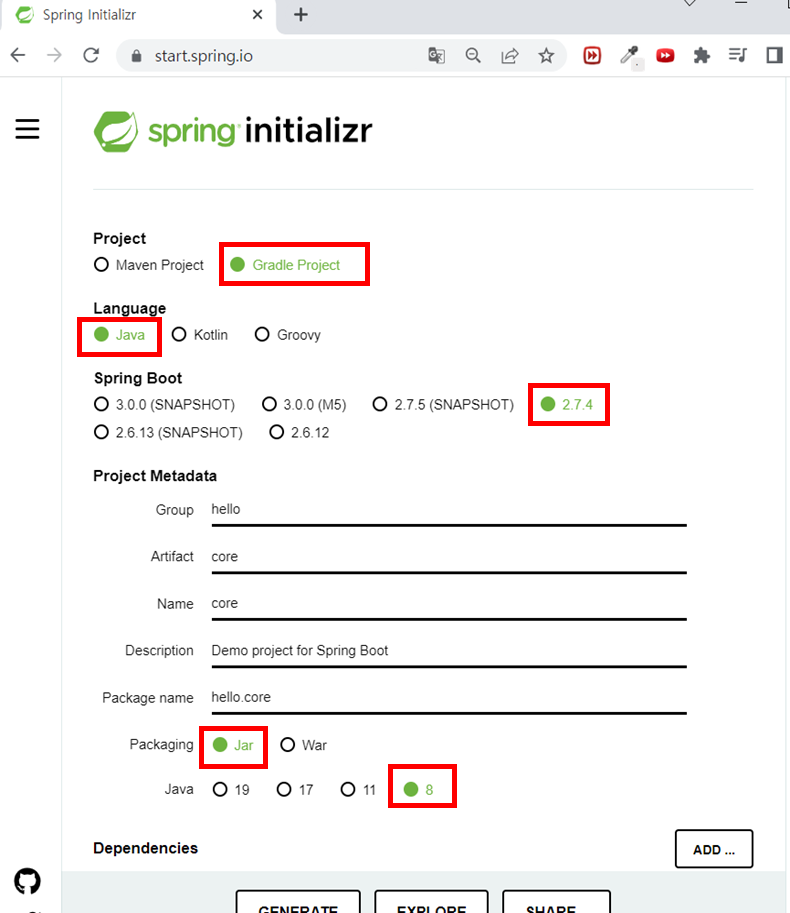This screenshot has width=790, height=913.
Task: Select Spring Boot 2.6.12
Action: pyautogui.click(x=299, y=433)
